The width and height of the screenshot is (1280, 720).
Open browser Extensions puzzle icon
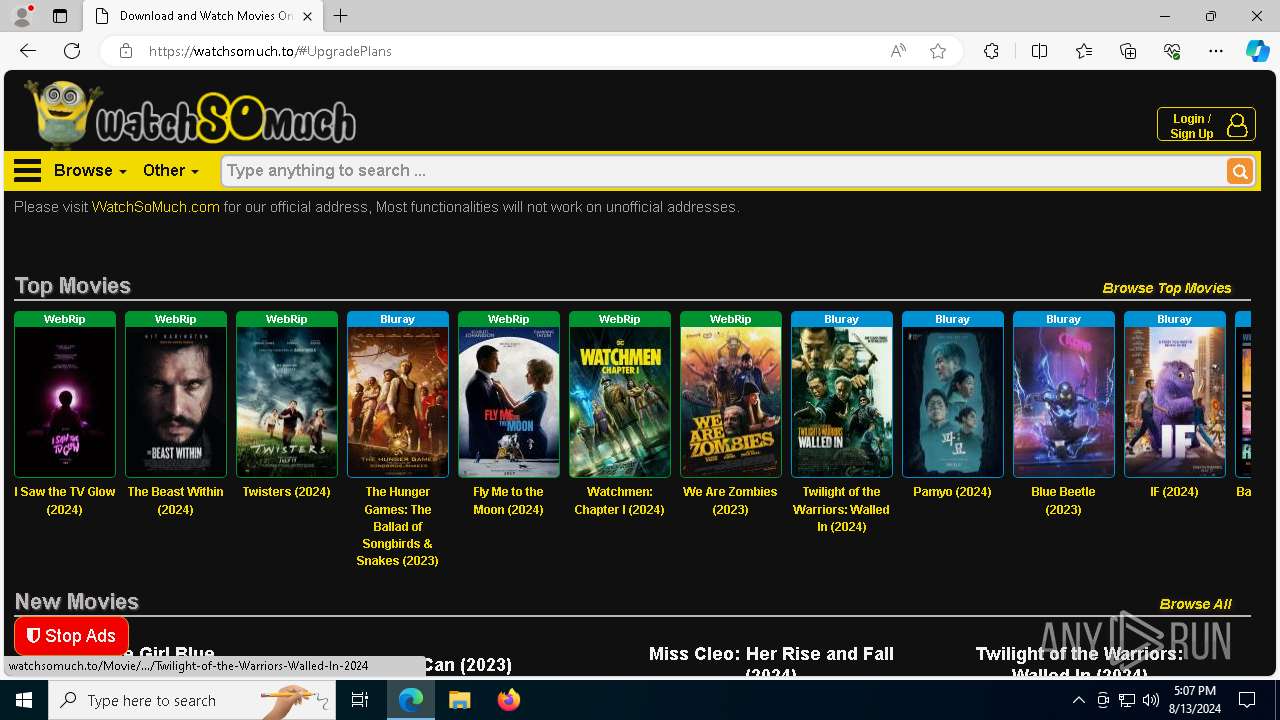(991, 51)
